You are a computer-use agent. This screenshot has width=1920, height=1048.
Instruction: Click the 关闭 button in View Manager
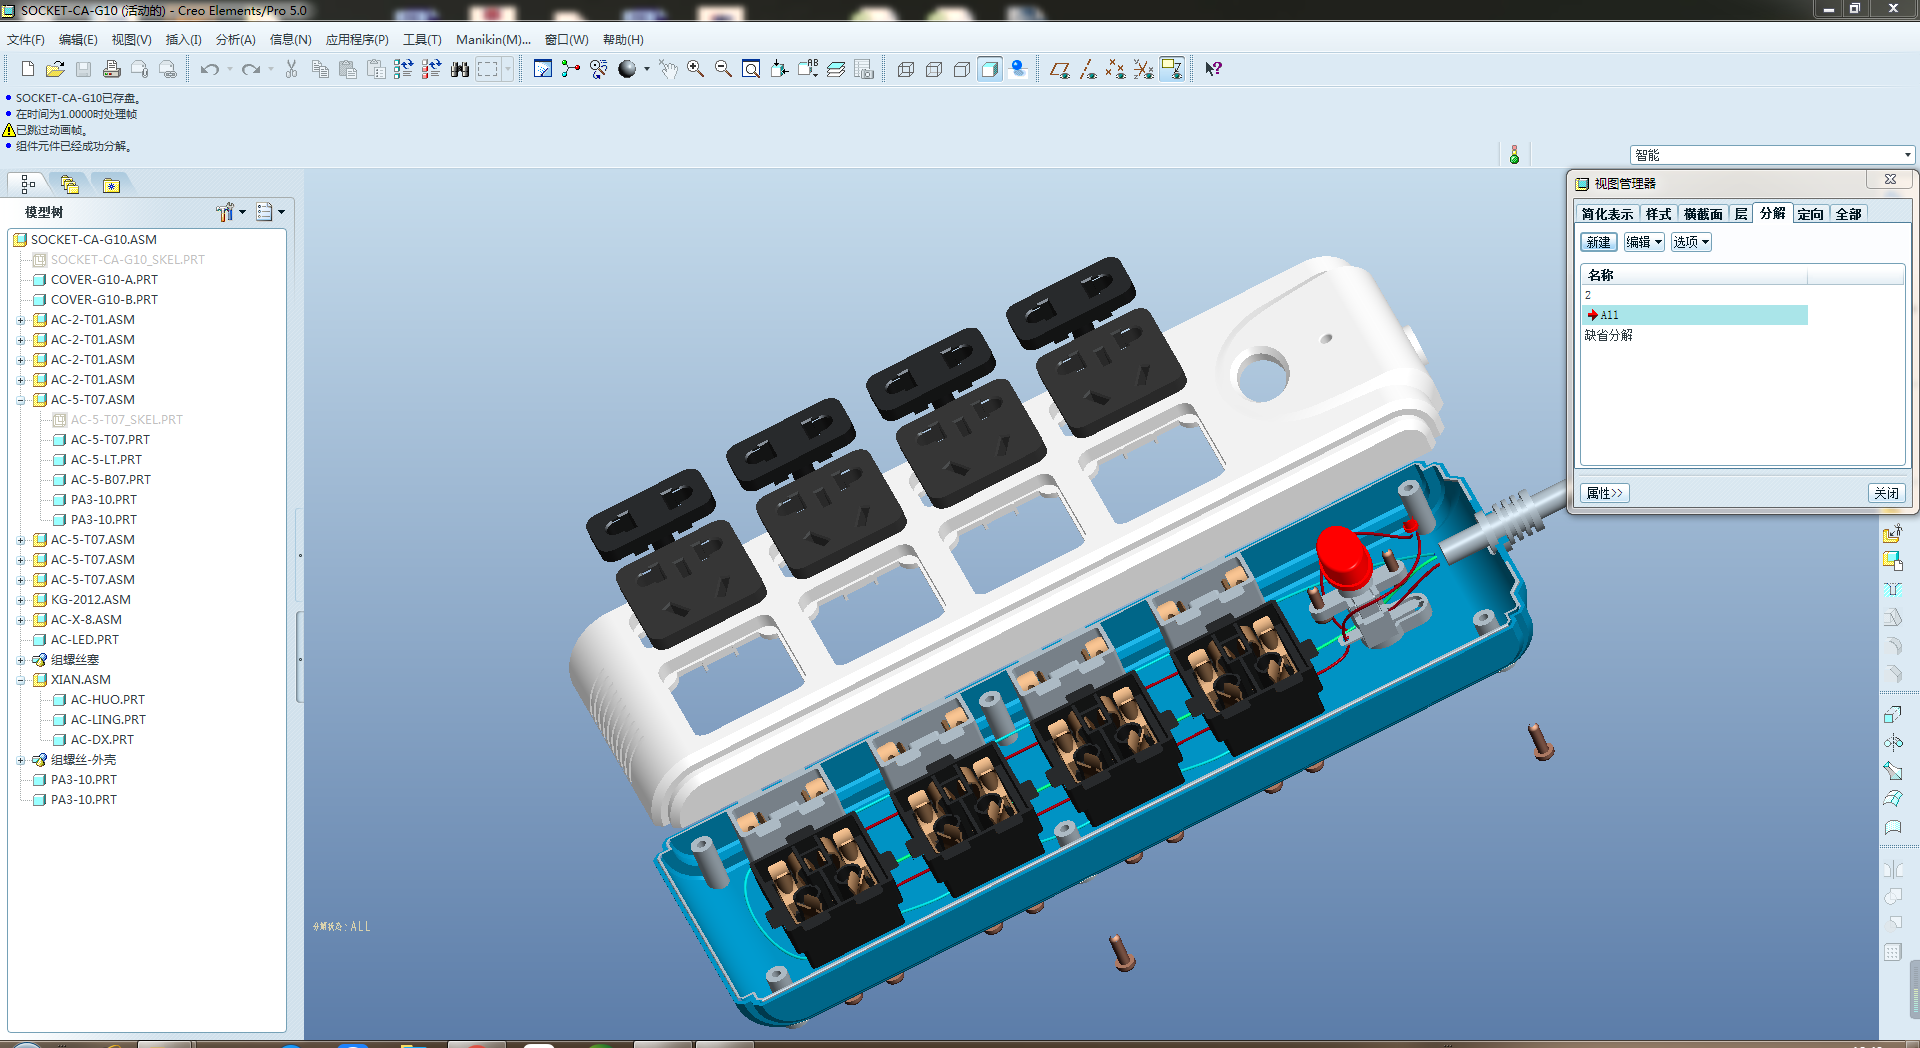coord(1887,493)
